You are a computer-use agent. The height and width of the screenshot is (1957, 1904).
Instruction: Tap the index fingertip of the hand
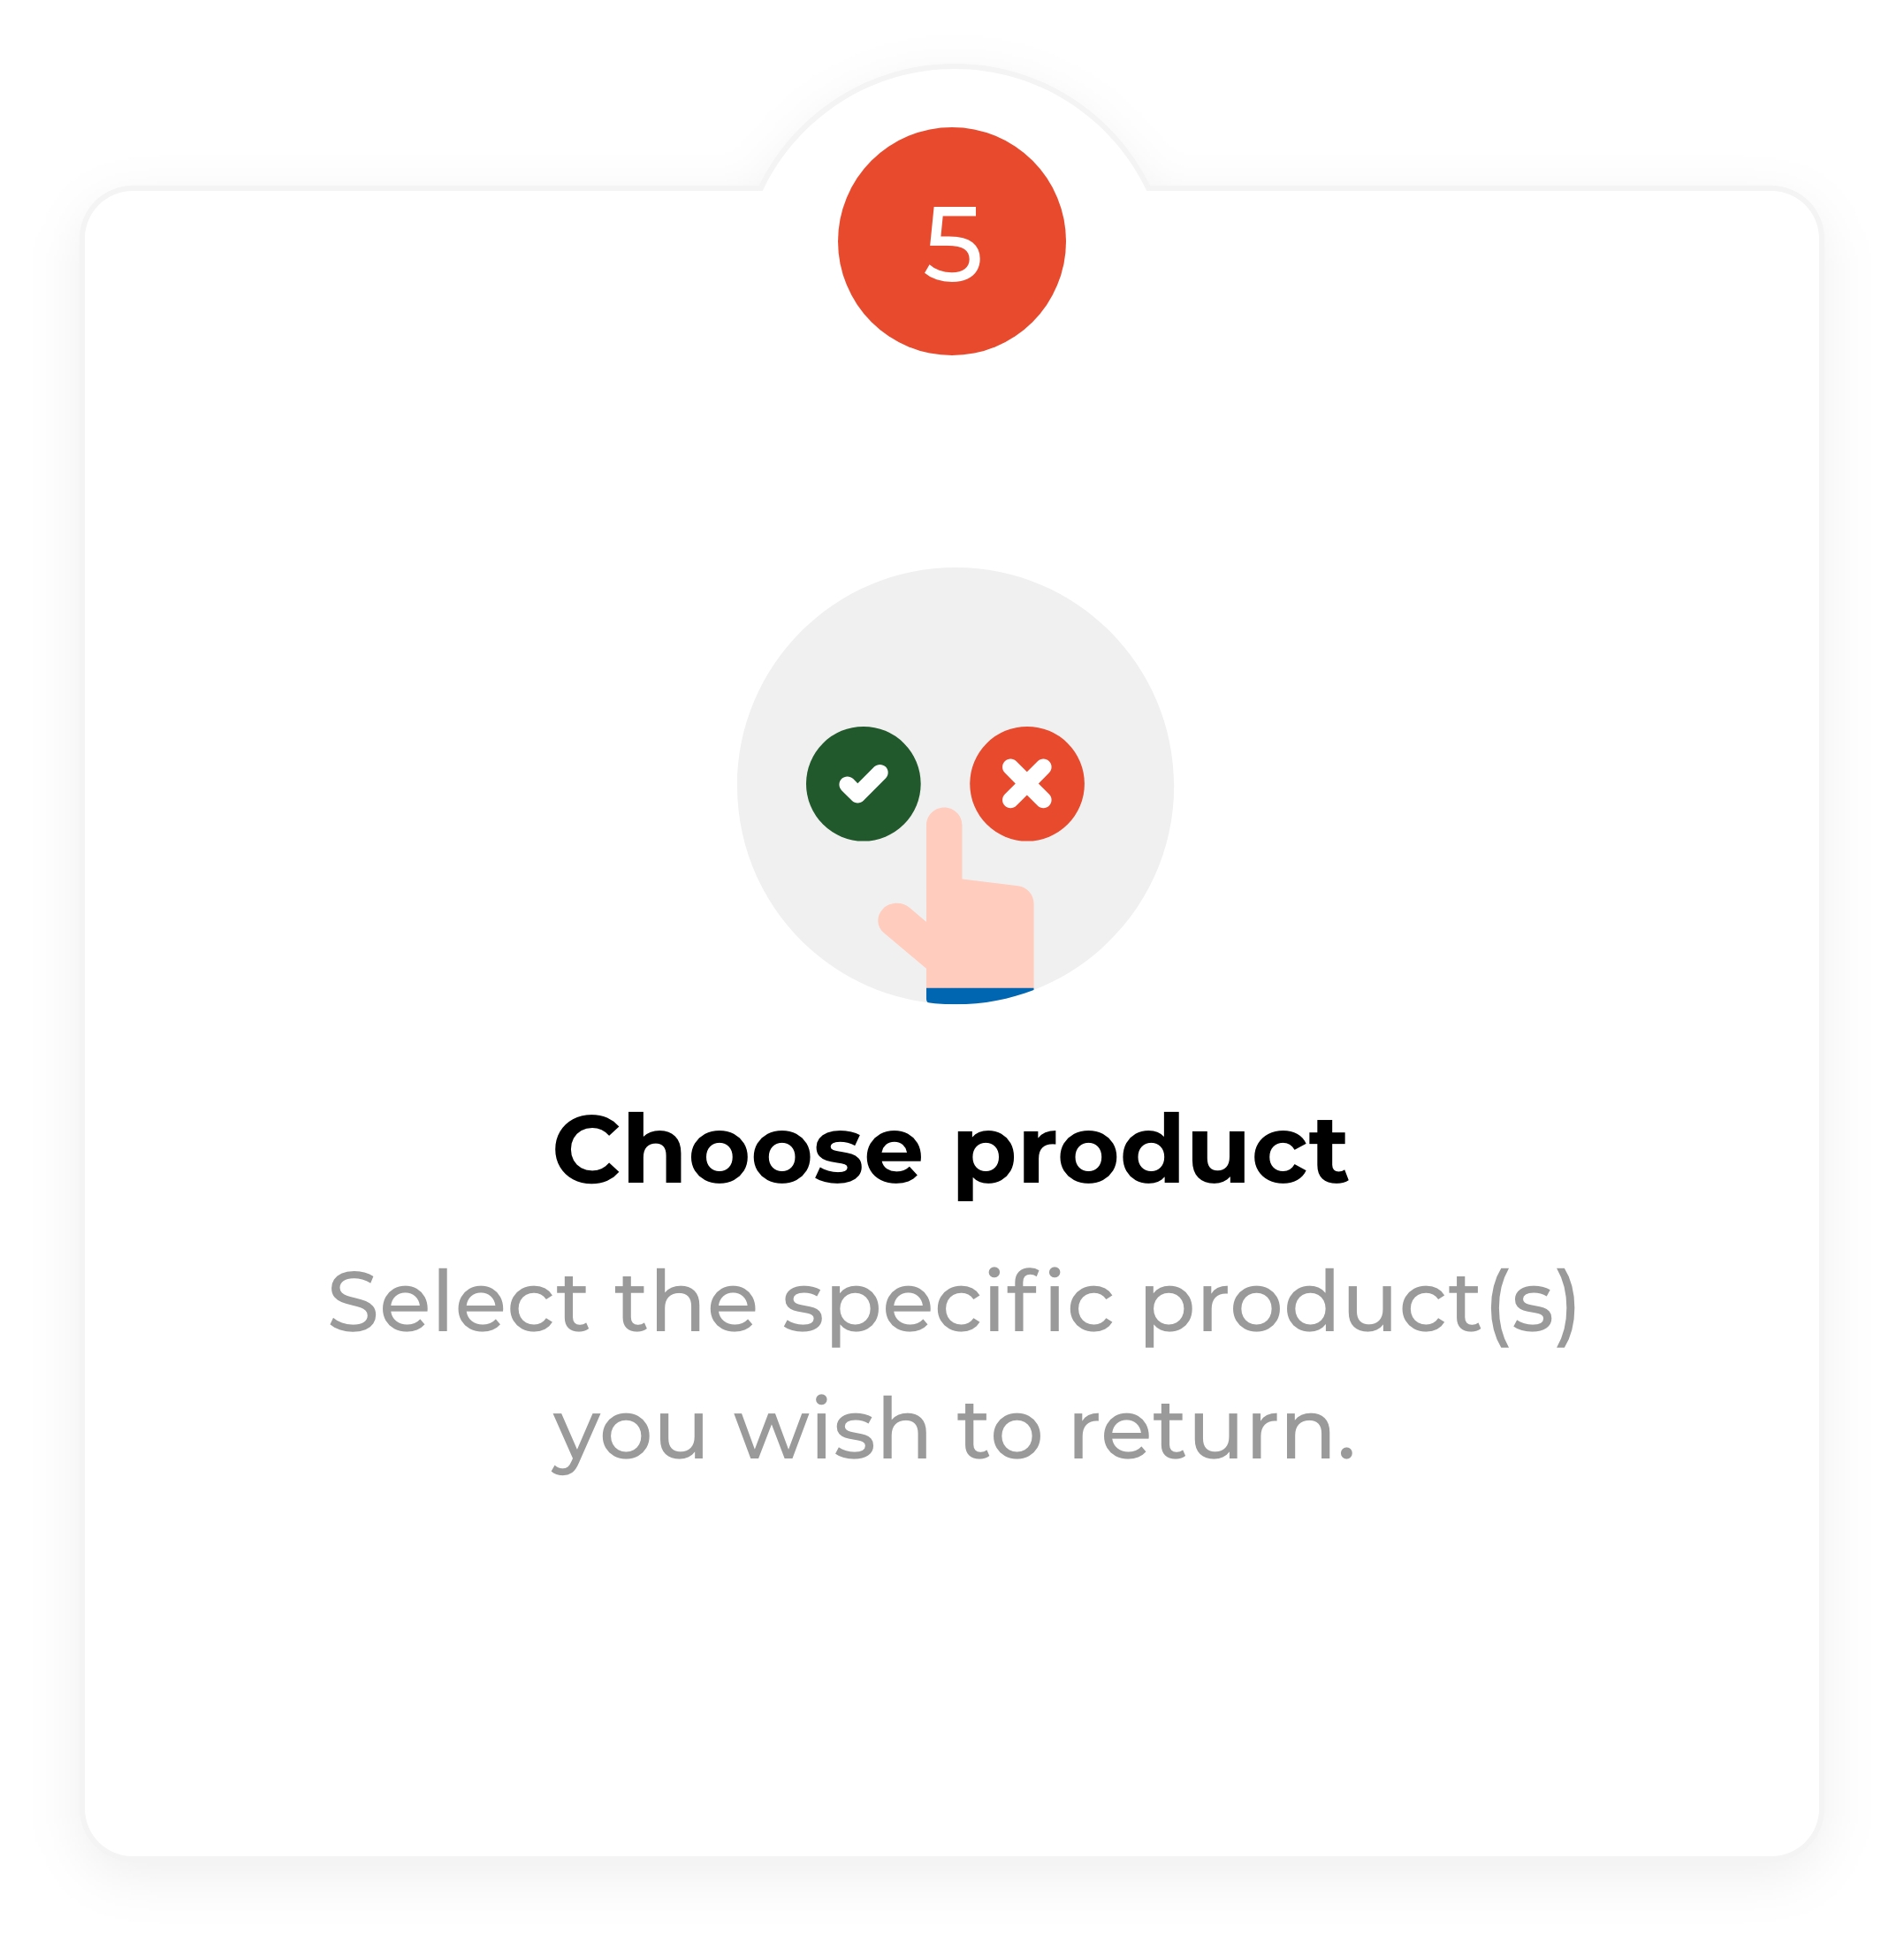[x=944, y=824]
